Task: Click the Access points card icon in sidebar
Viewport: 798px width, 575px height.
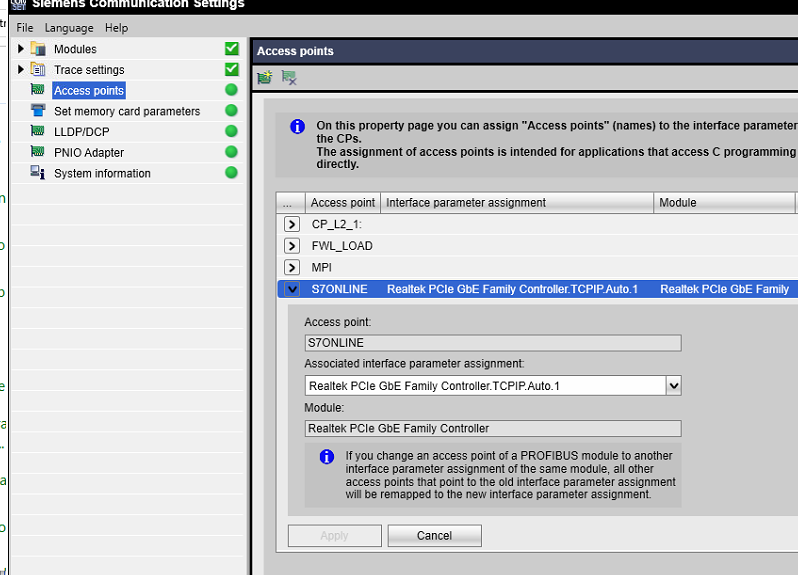Action: (x=38, y=90)
